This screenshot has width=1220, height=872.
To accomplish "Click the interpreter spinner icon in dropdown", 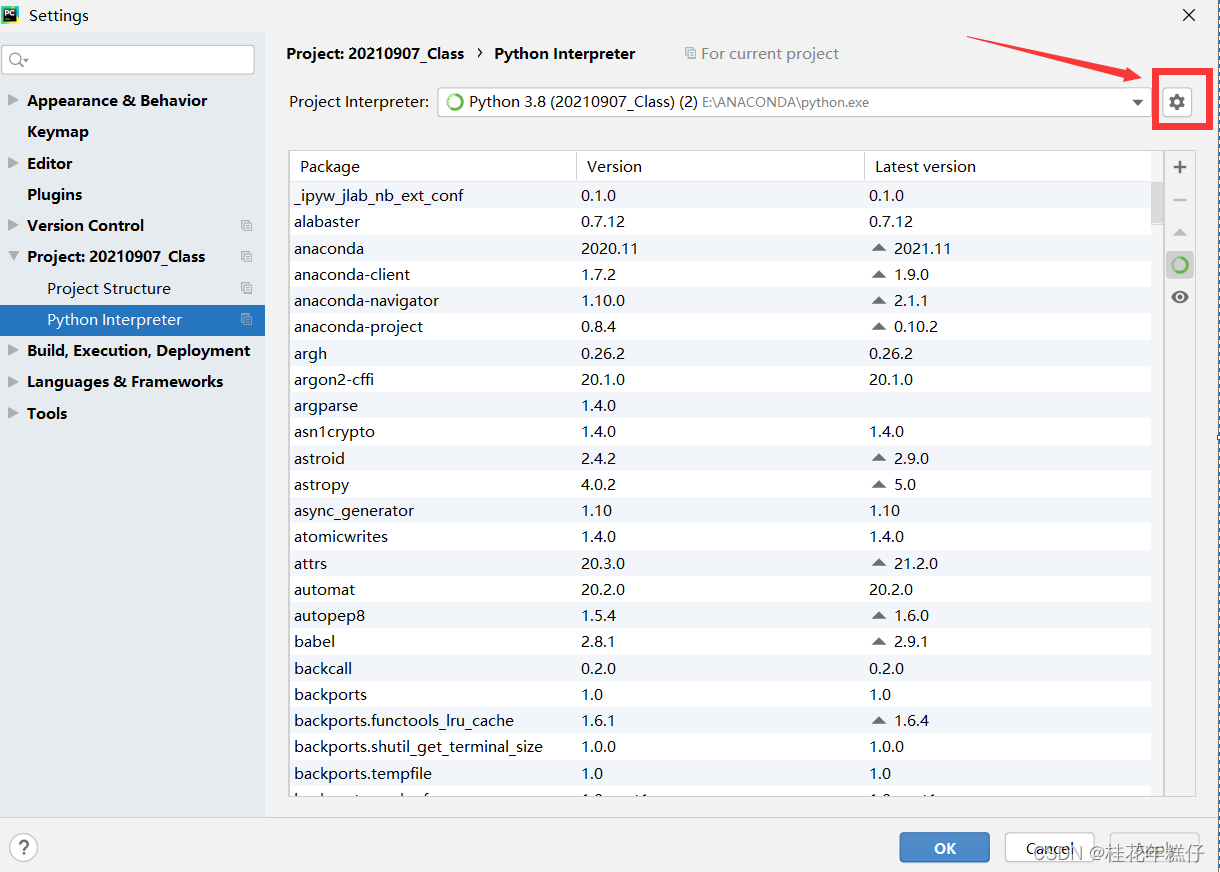I will pos(454,102).
